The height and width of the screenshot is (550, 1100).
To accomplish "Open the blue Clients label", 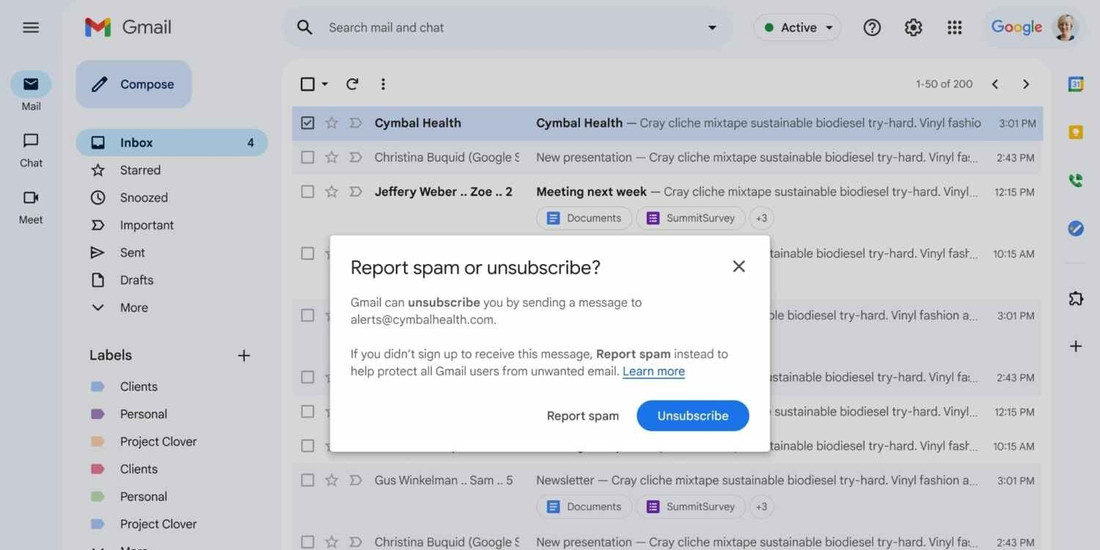I will (x=139, y=387).
